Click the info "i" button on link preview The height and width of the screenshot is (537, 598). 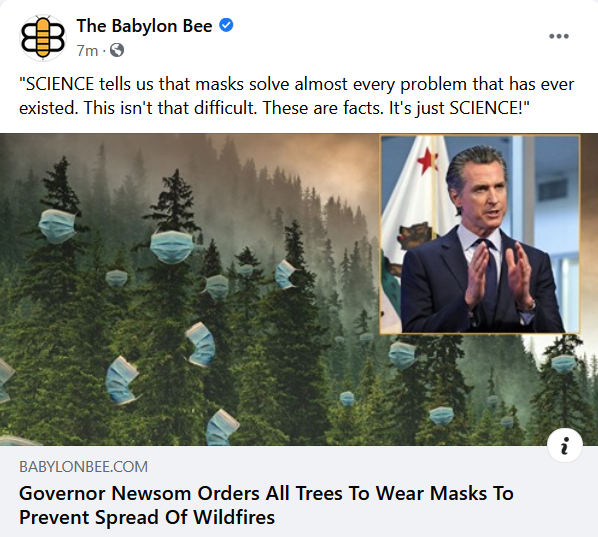pyautogui.click(x=564, y=445)
